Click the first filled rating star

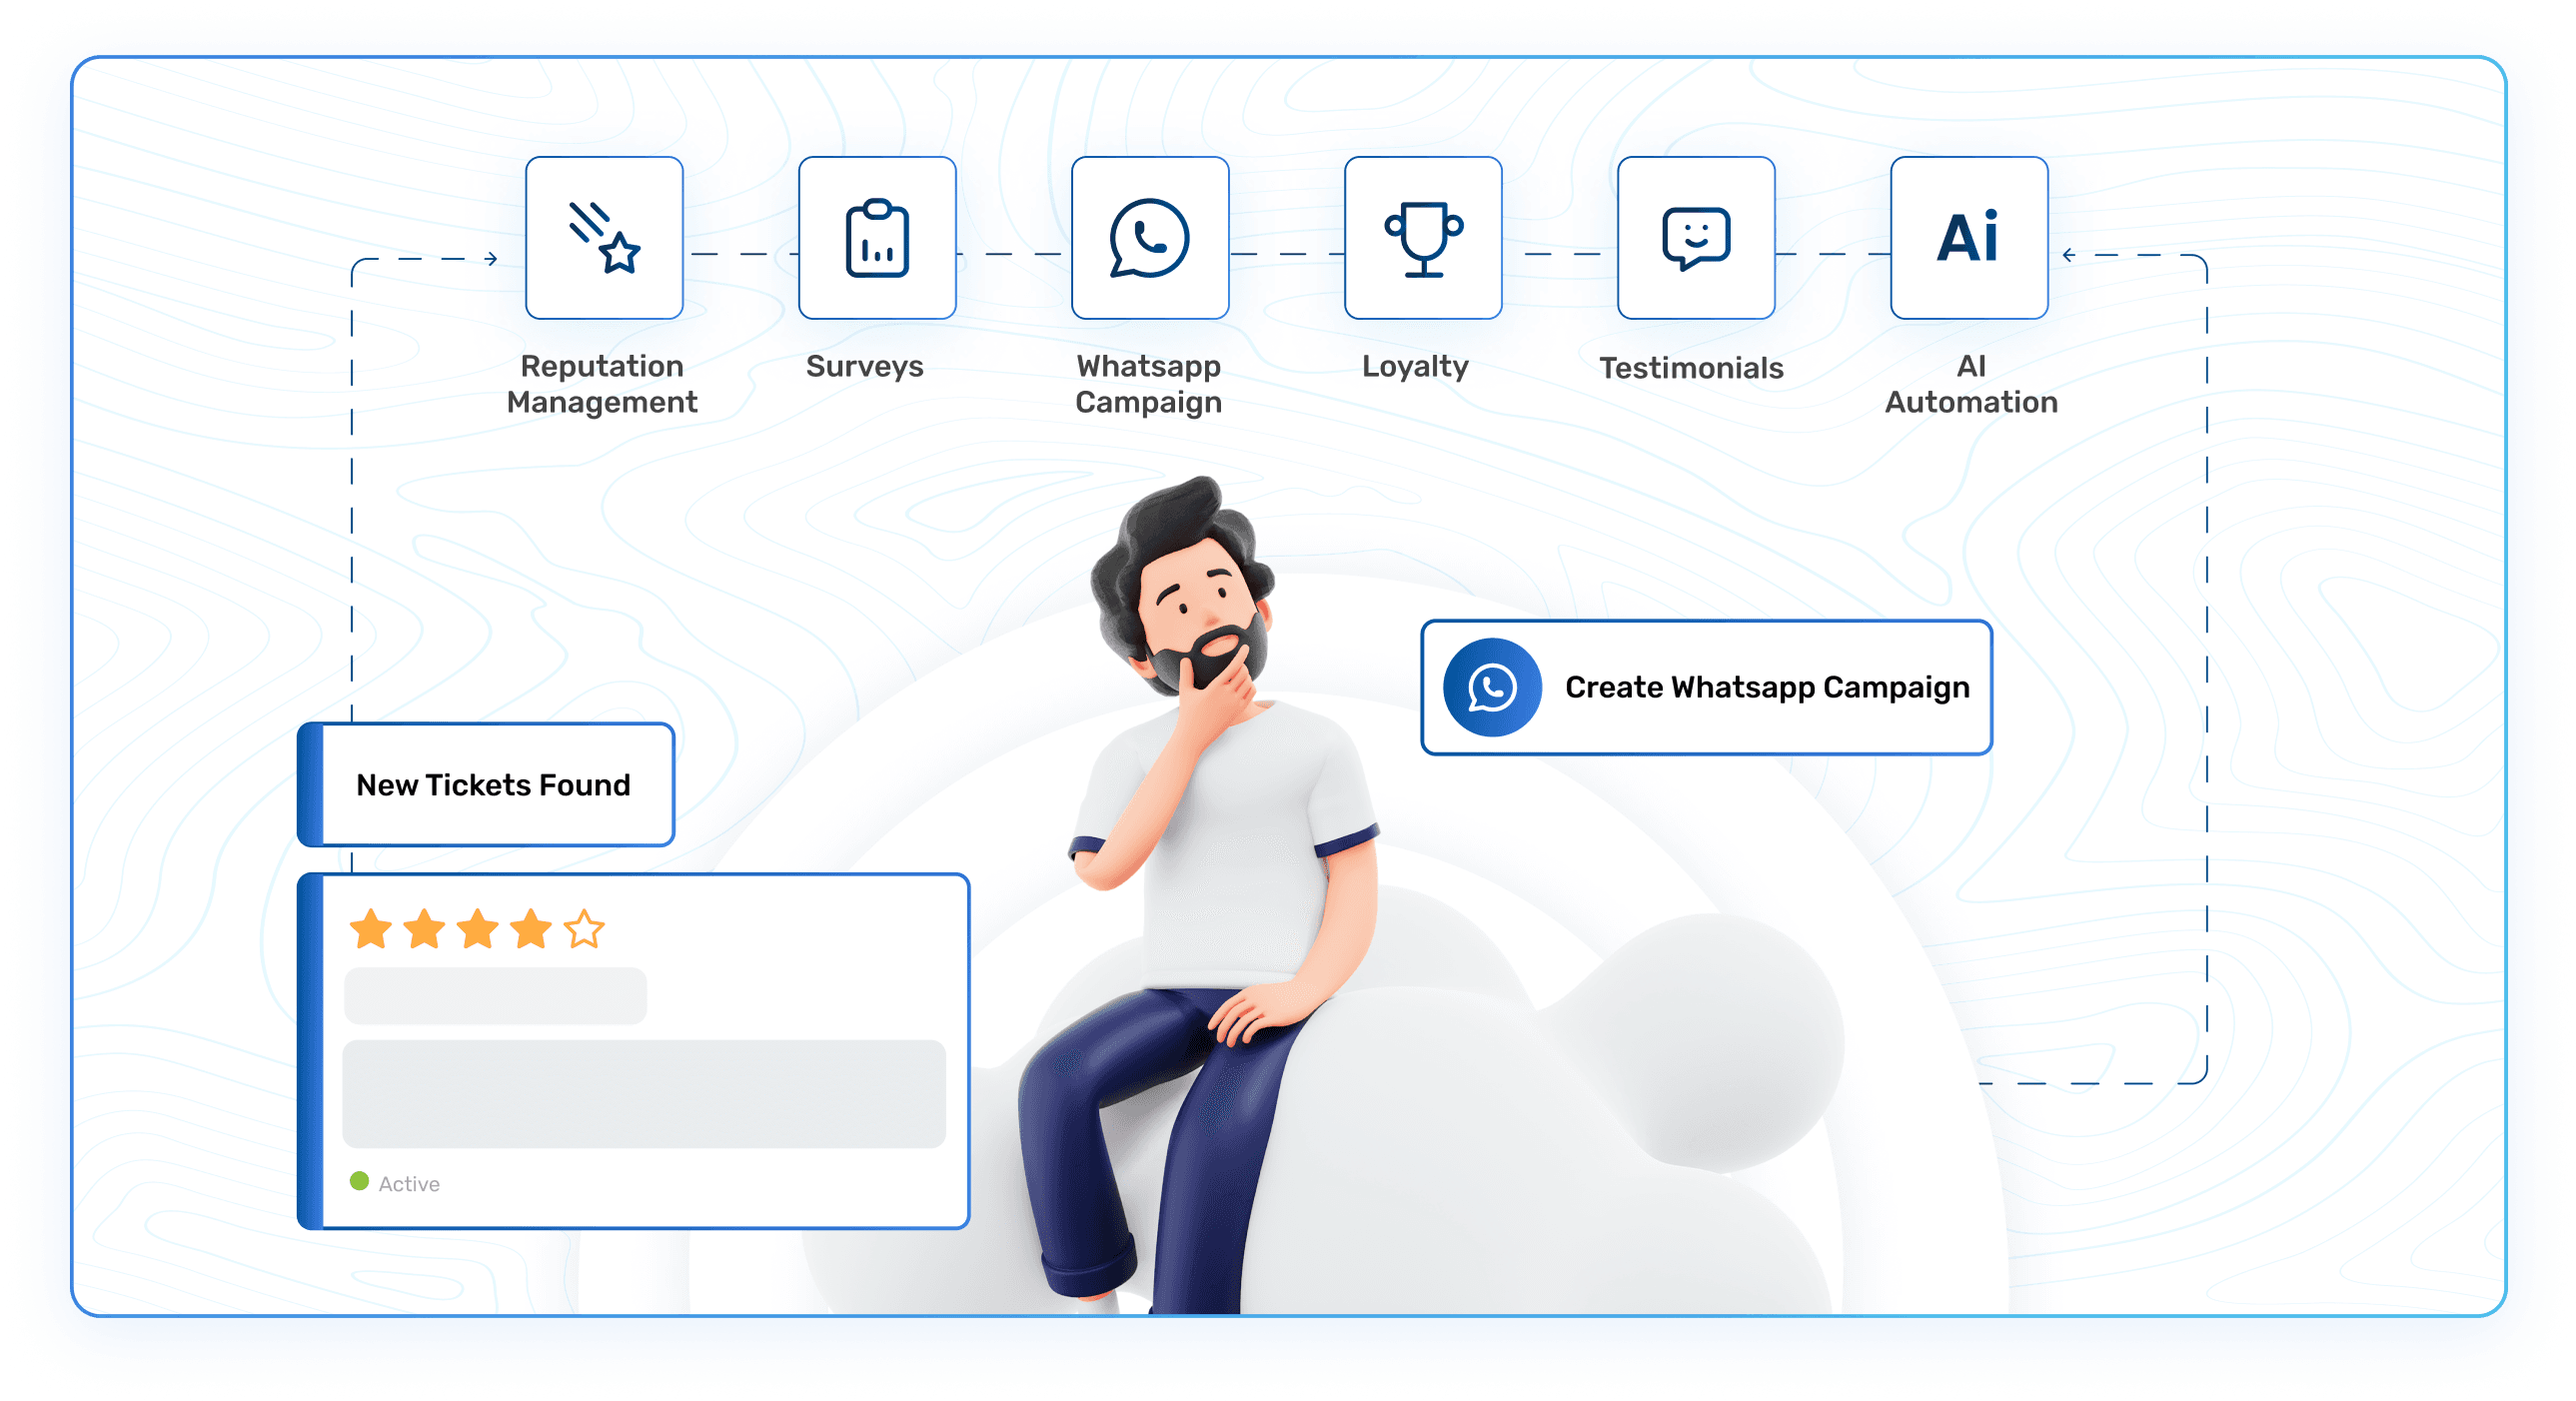[x=371, y=929]
